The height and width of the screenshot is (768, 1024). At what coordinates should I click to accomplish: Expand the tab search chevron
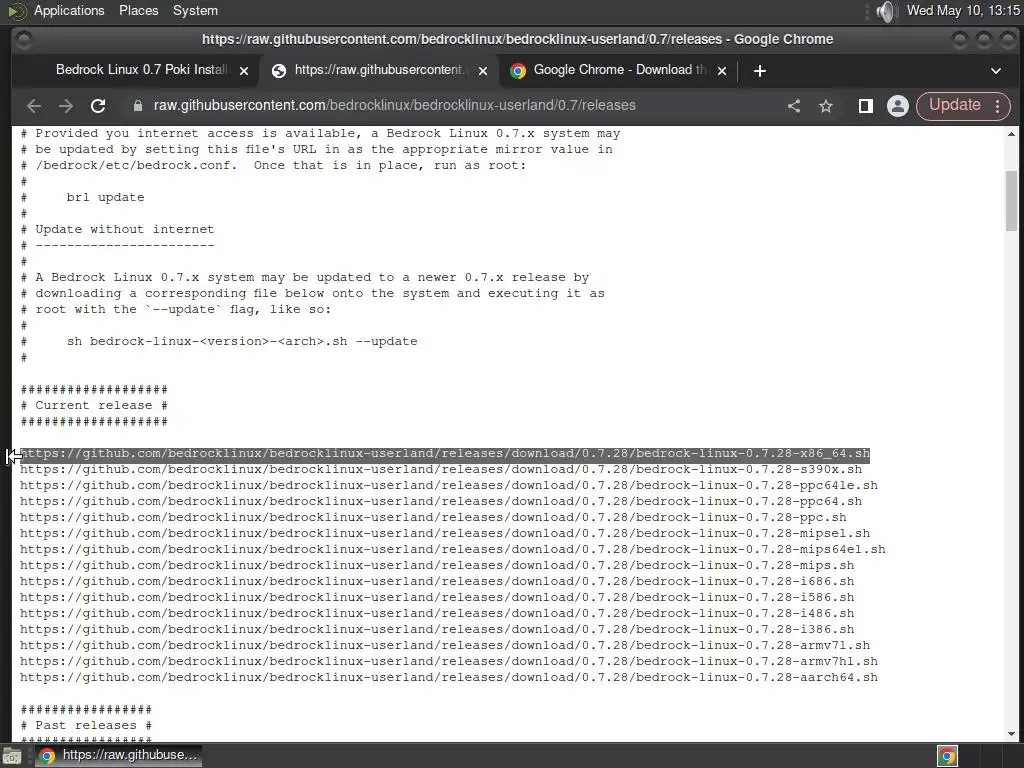pos(996,71)
